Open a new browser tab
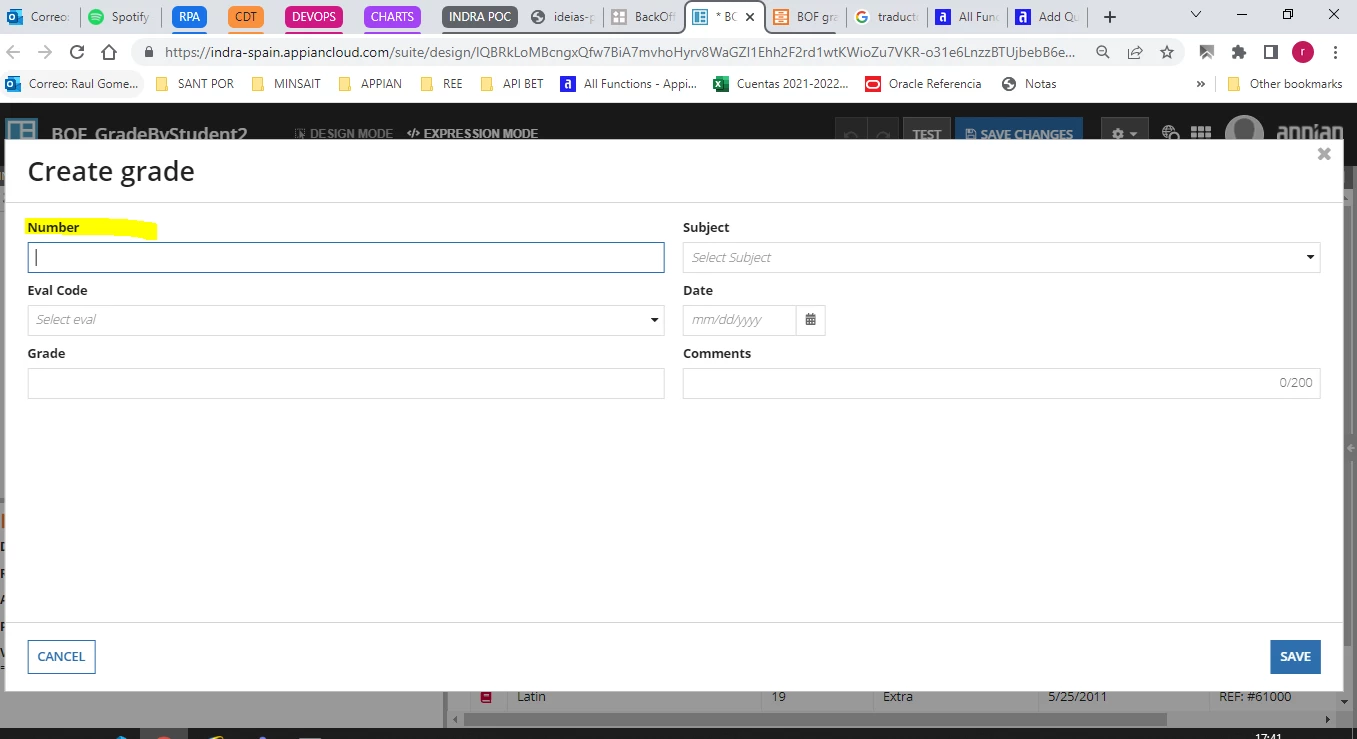Viewport: 1357px width, 739px height. [x=1109, y=17]
